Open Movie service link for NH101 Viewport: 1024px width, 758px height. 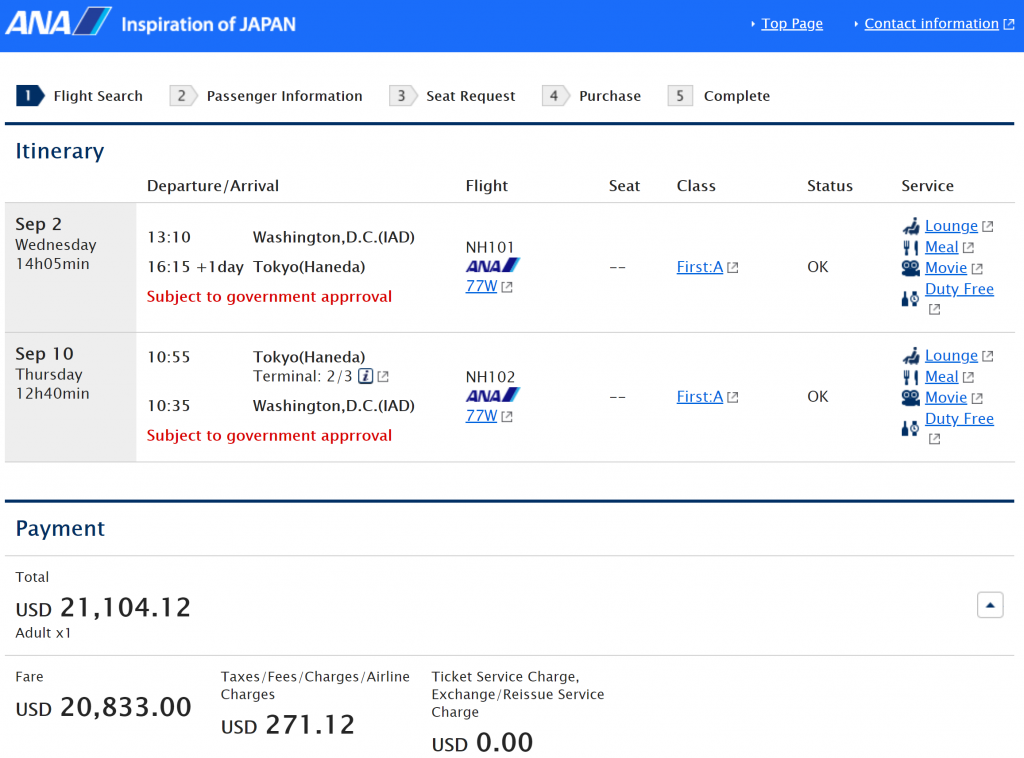point(946,268)
